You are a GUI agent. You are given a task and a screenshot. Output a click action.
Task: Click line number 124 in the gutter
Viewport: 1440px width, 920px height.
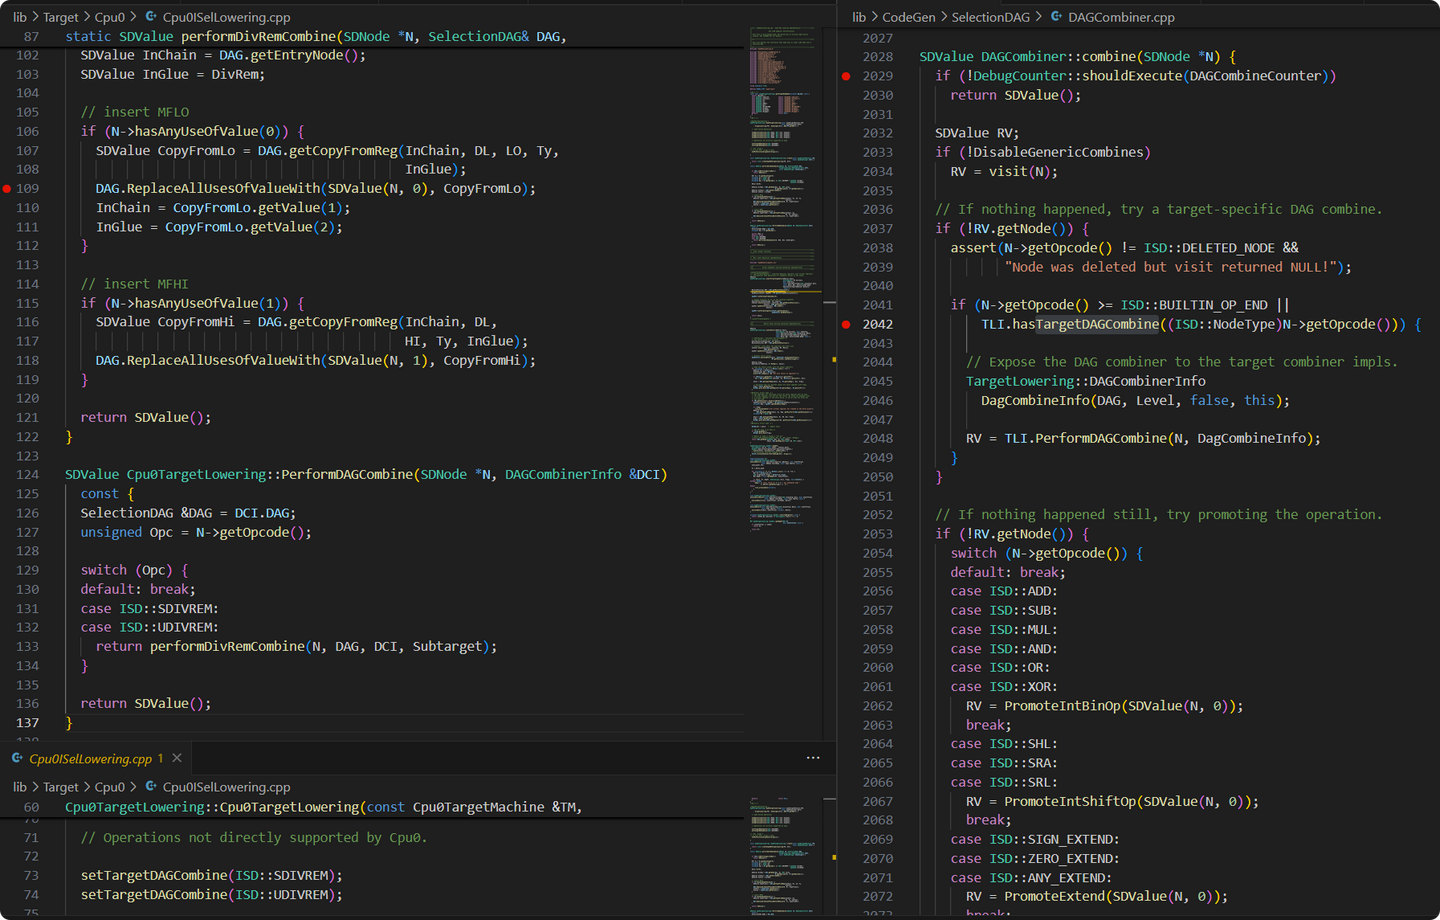coord(28,474)
